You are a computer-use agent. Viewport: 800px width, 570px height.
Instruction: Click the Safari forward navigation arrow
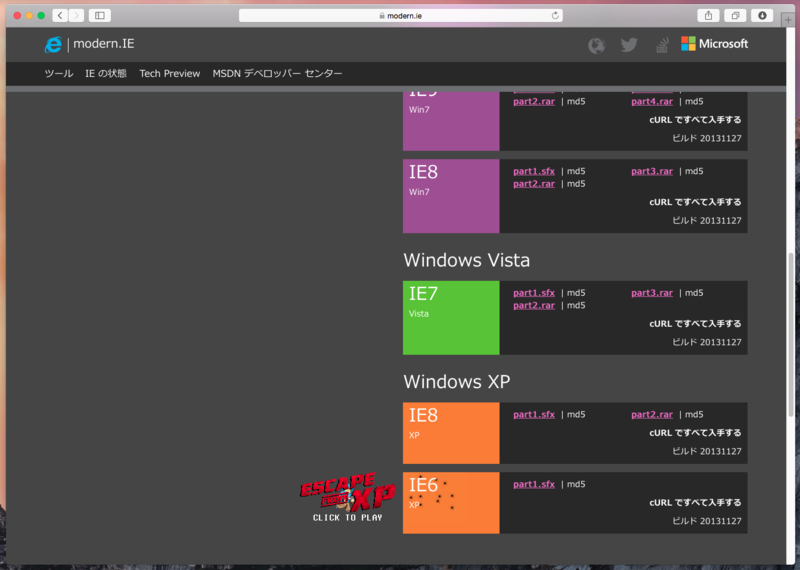pos(77,16)
